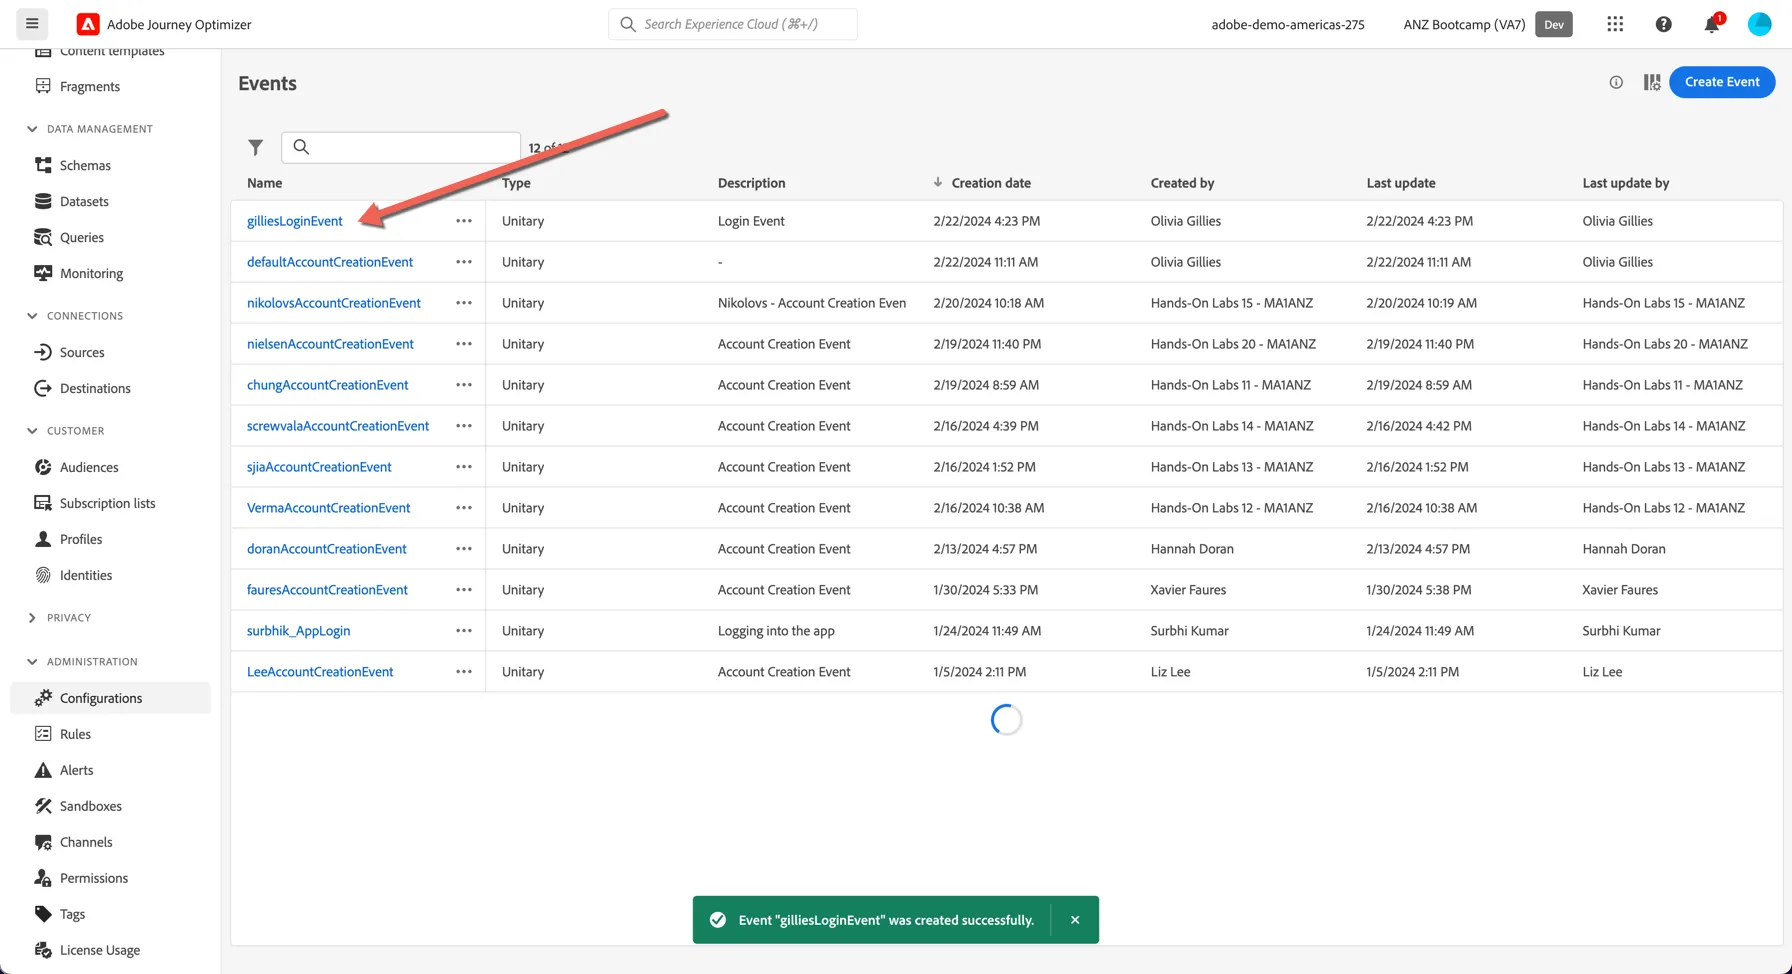Image resolution: width=1792 pixels, height=974 pixels.
Task: Click the Adobe Journey Optimizer logo
Action: (x=88, y=24)
